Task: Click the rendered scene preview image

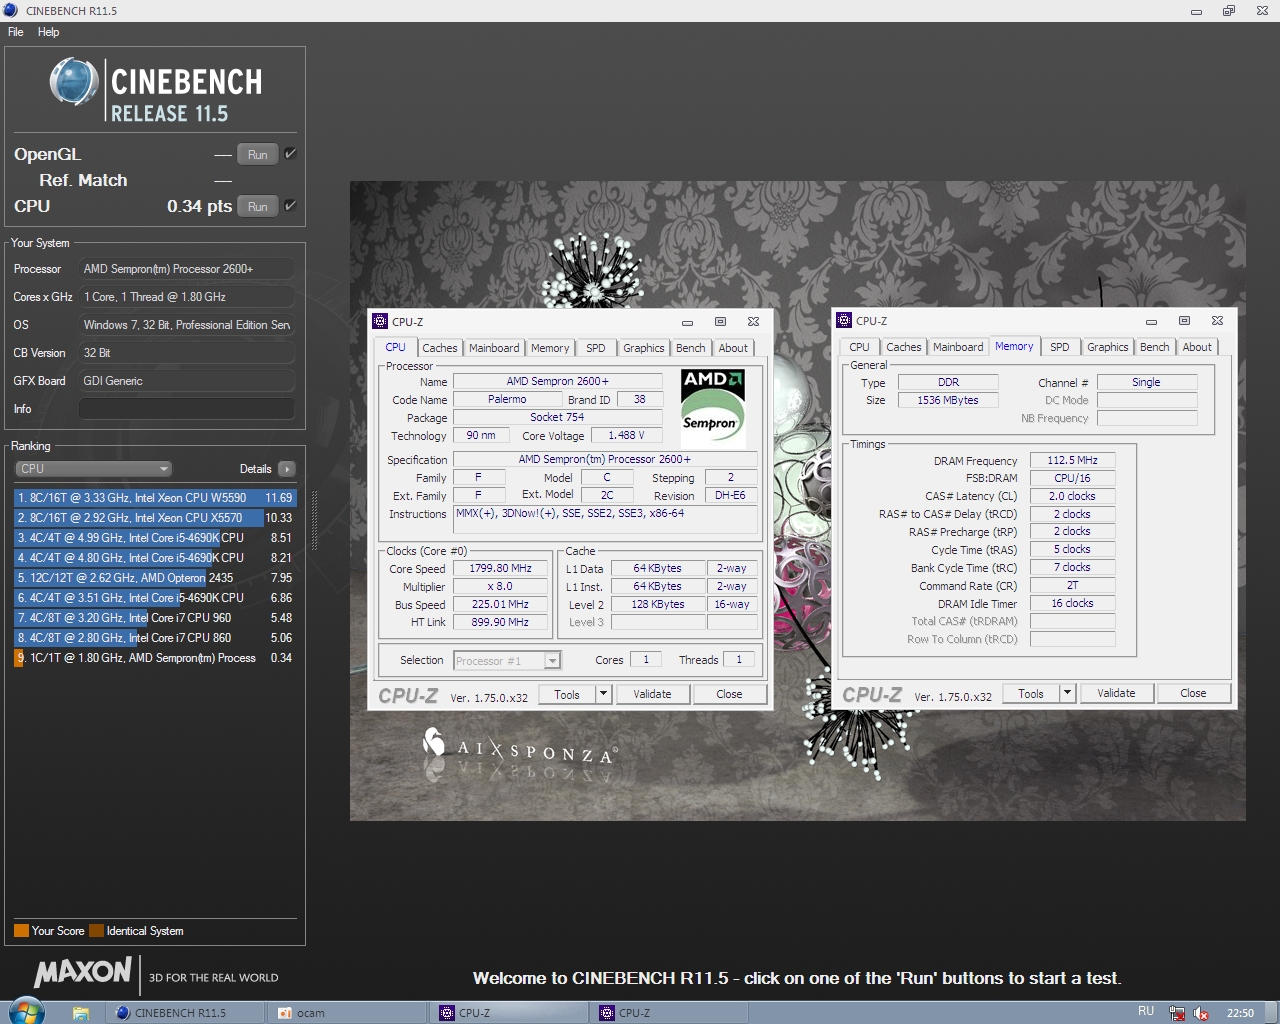Action: [797, 501]
